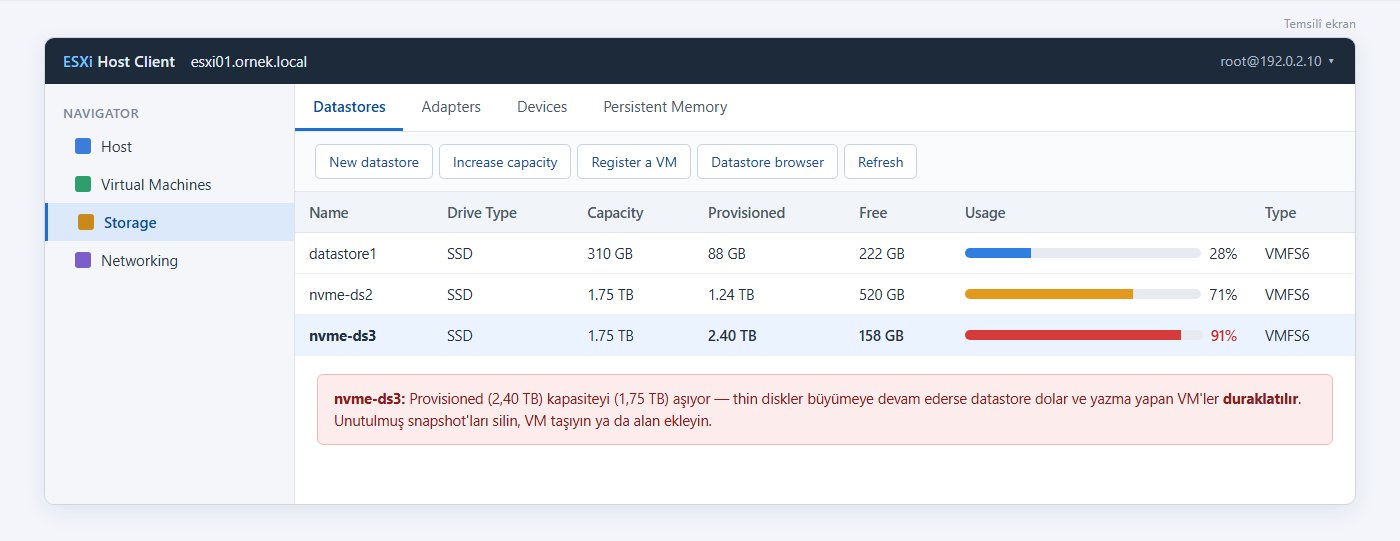Click the green Virtual Machines icon
The height and width of the screenshot is (541, 1400).
pos(83,185)
